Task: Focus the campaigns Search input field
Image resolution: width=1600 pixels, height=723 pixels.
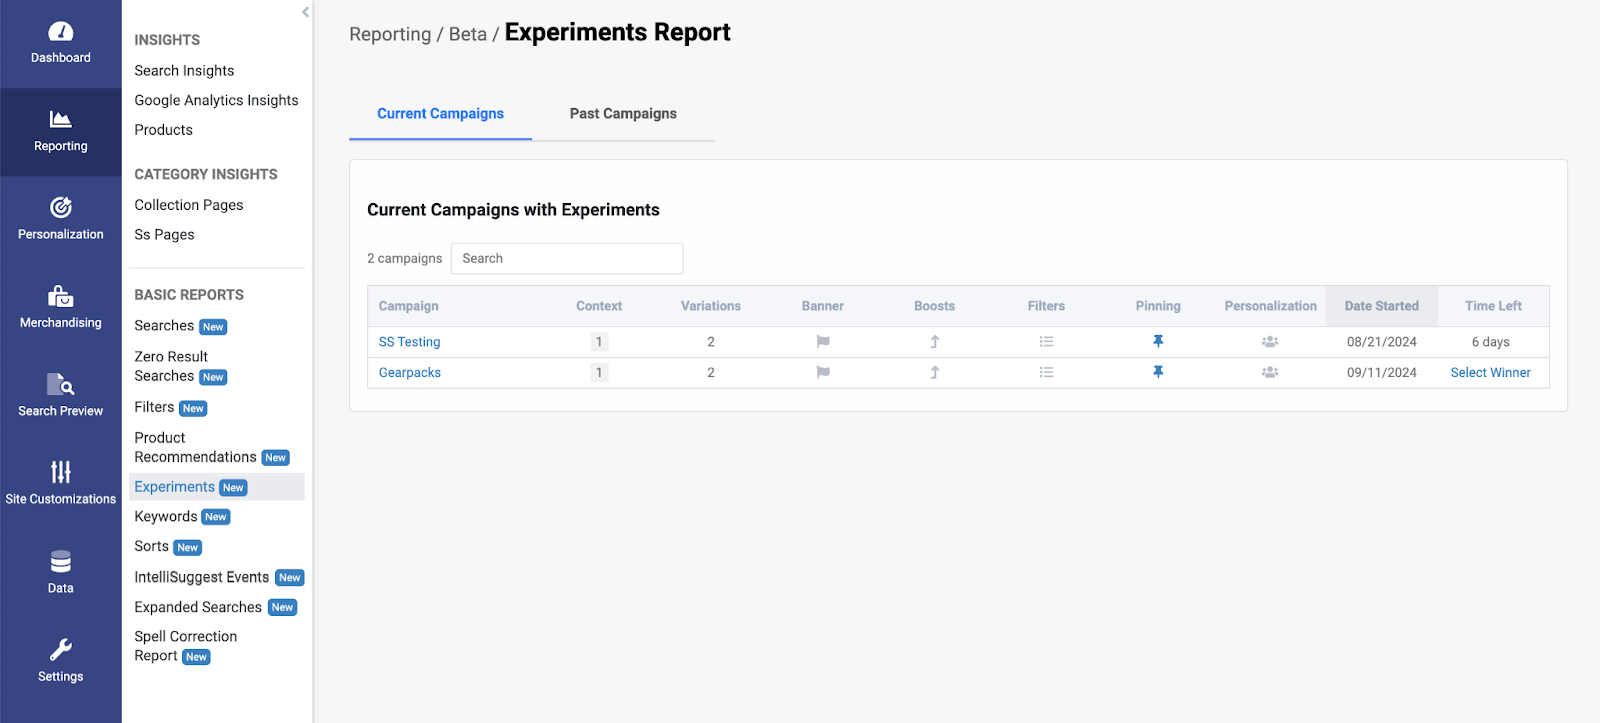Action: tap(567, 258)
